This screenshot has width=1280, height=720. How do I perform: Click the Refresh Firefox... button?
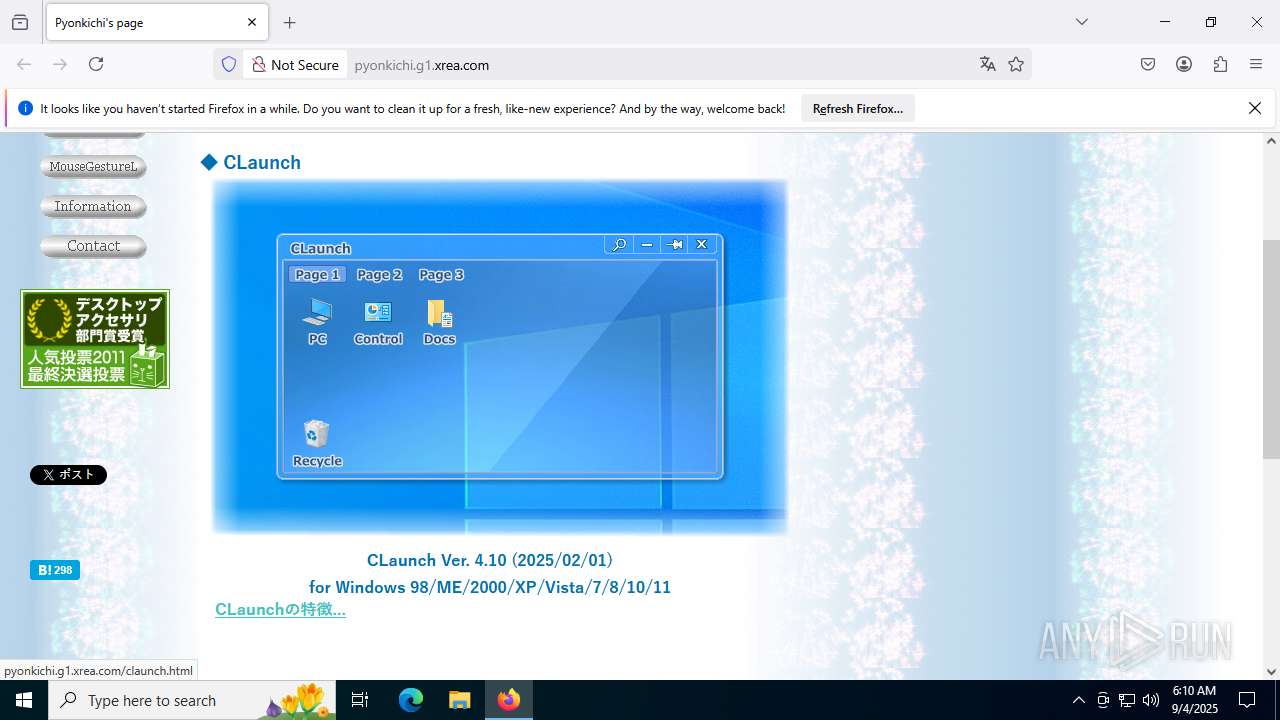pos(858,108)
